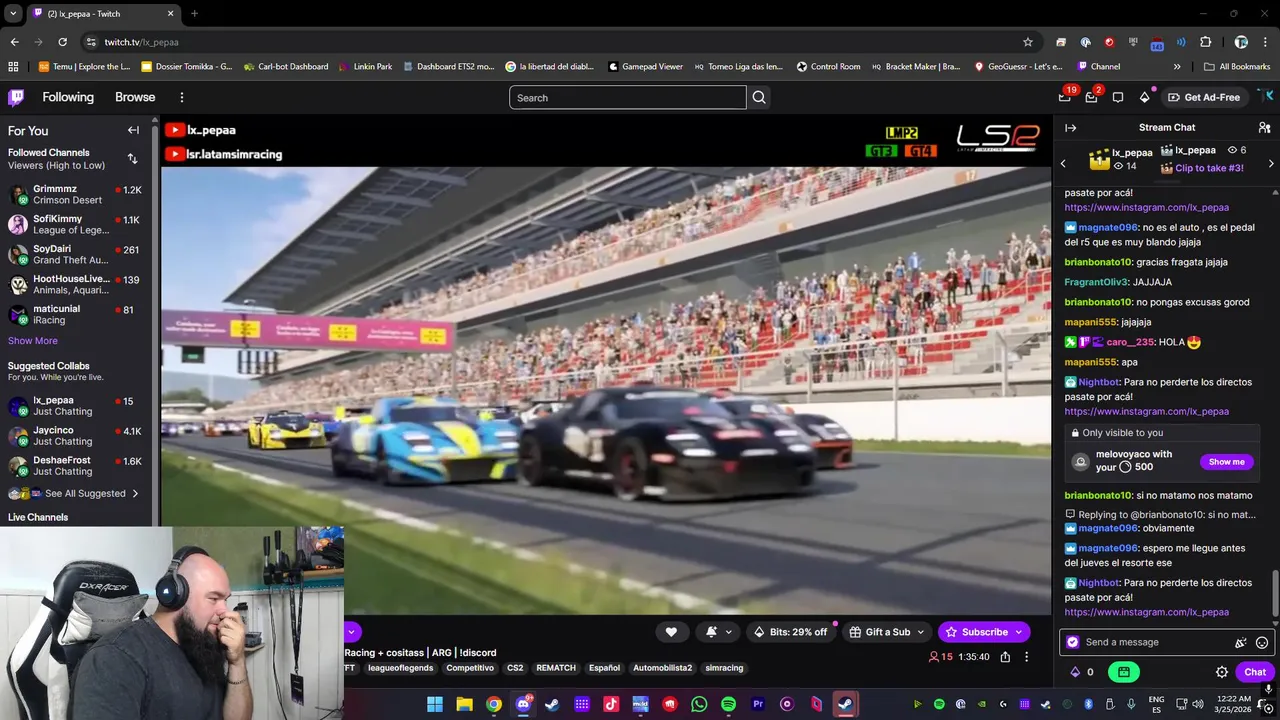Click the Show me button in chat
The image size is (1280, 720).
(x=1227, y=462)
